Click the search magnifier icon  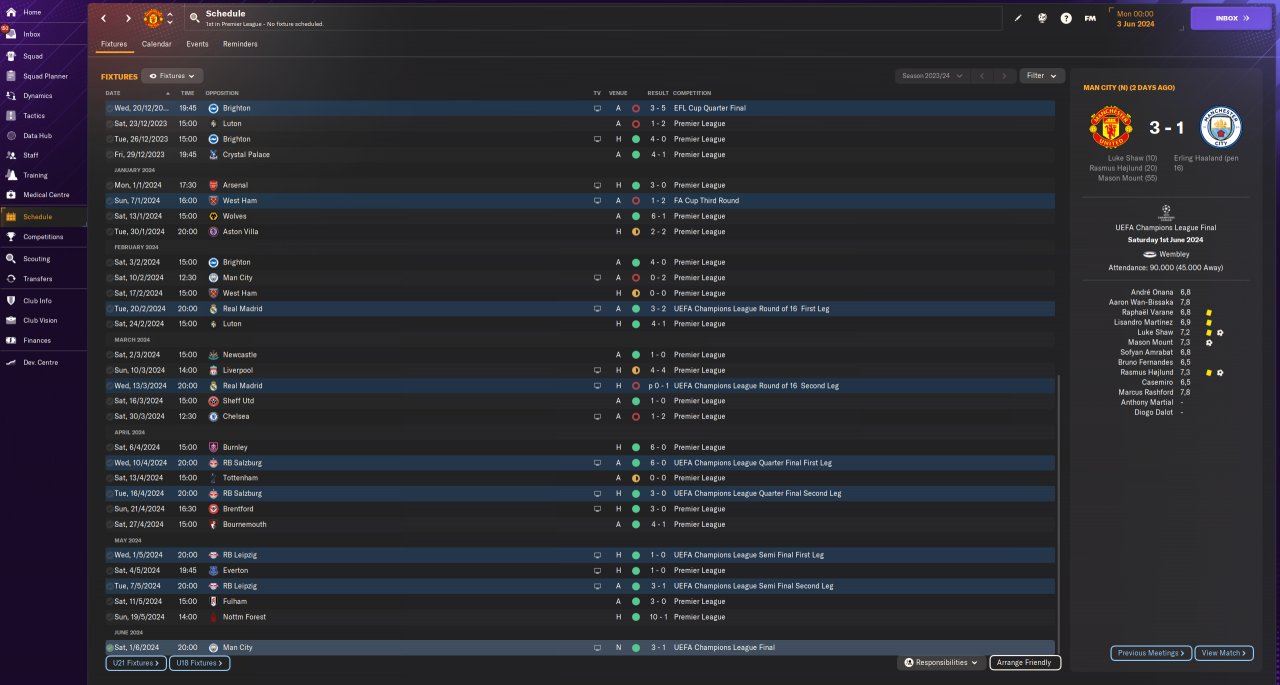click(x=193, y=18)
